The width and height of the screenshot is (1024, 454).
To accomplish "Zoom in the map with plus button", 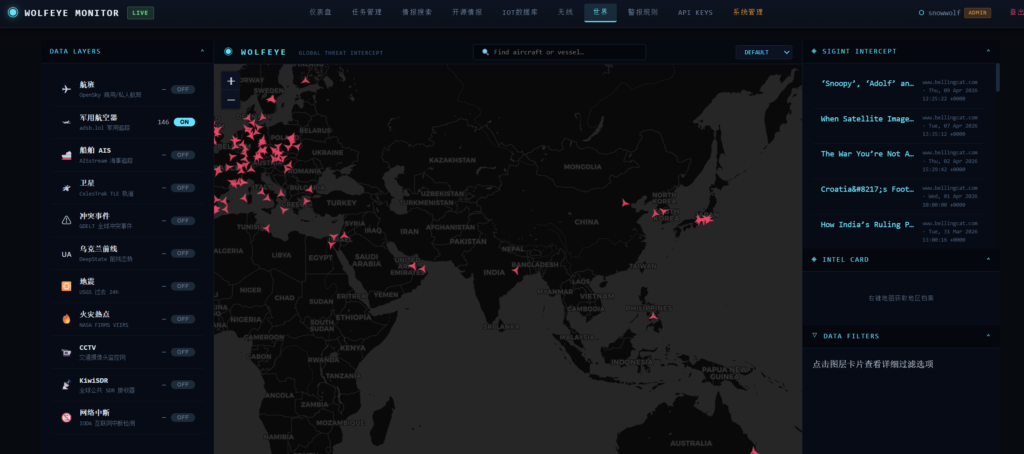I will click(231, 81).
